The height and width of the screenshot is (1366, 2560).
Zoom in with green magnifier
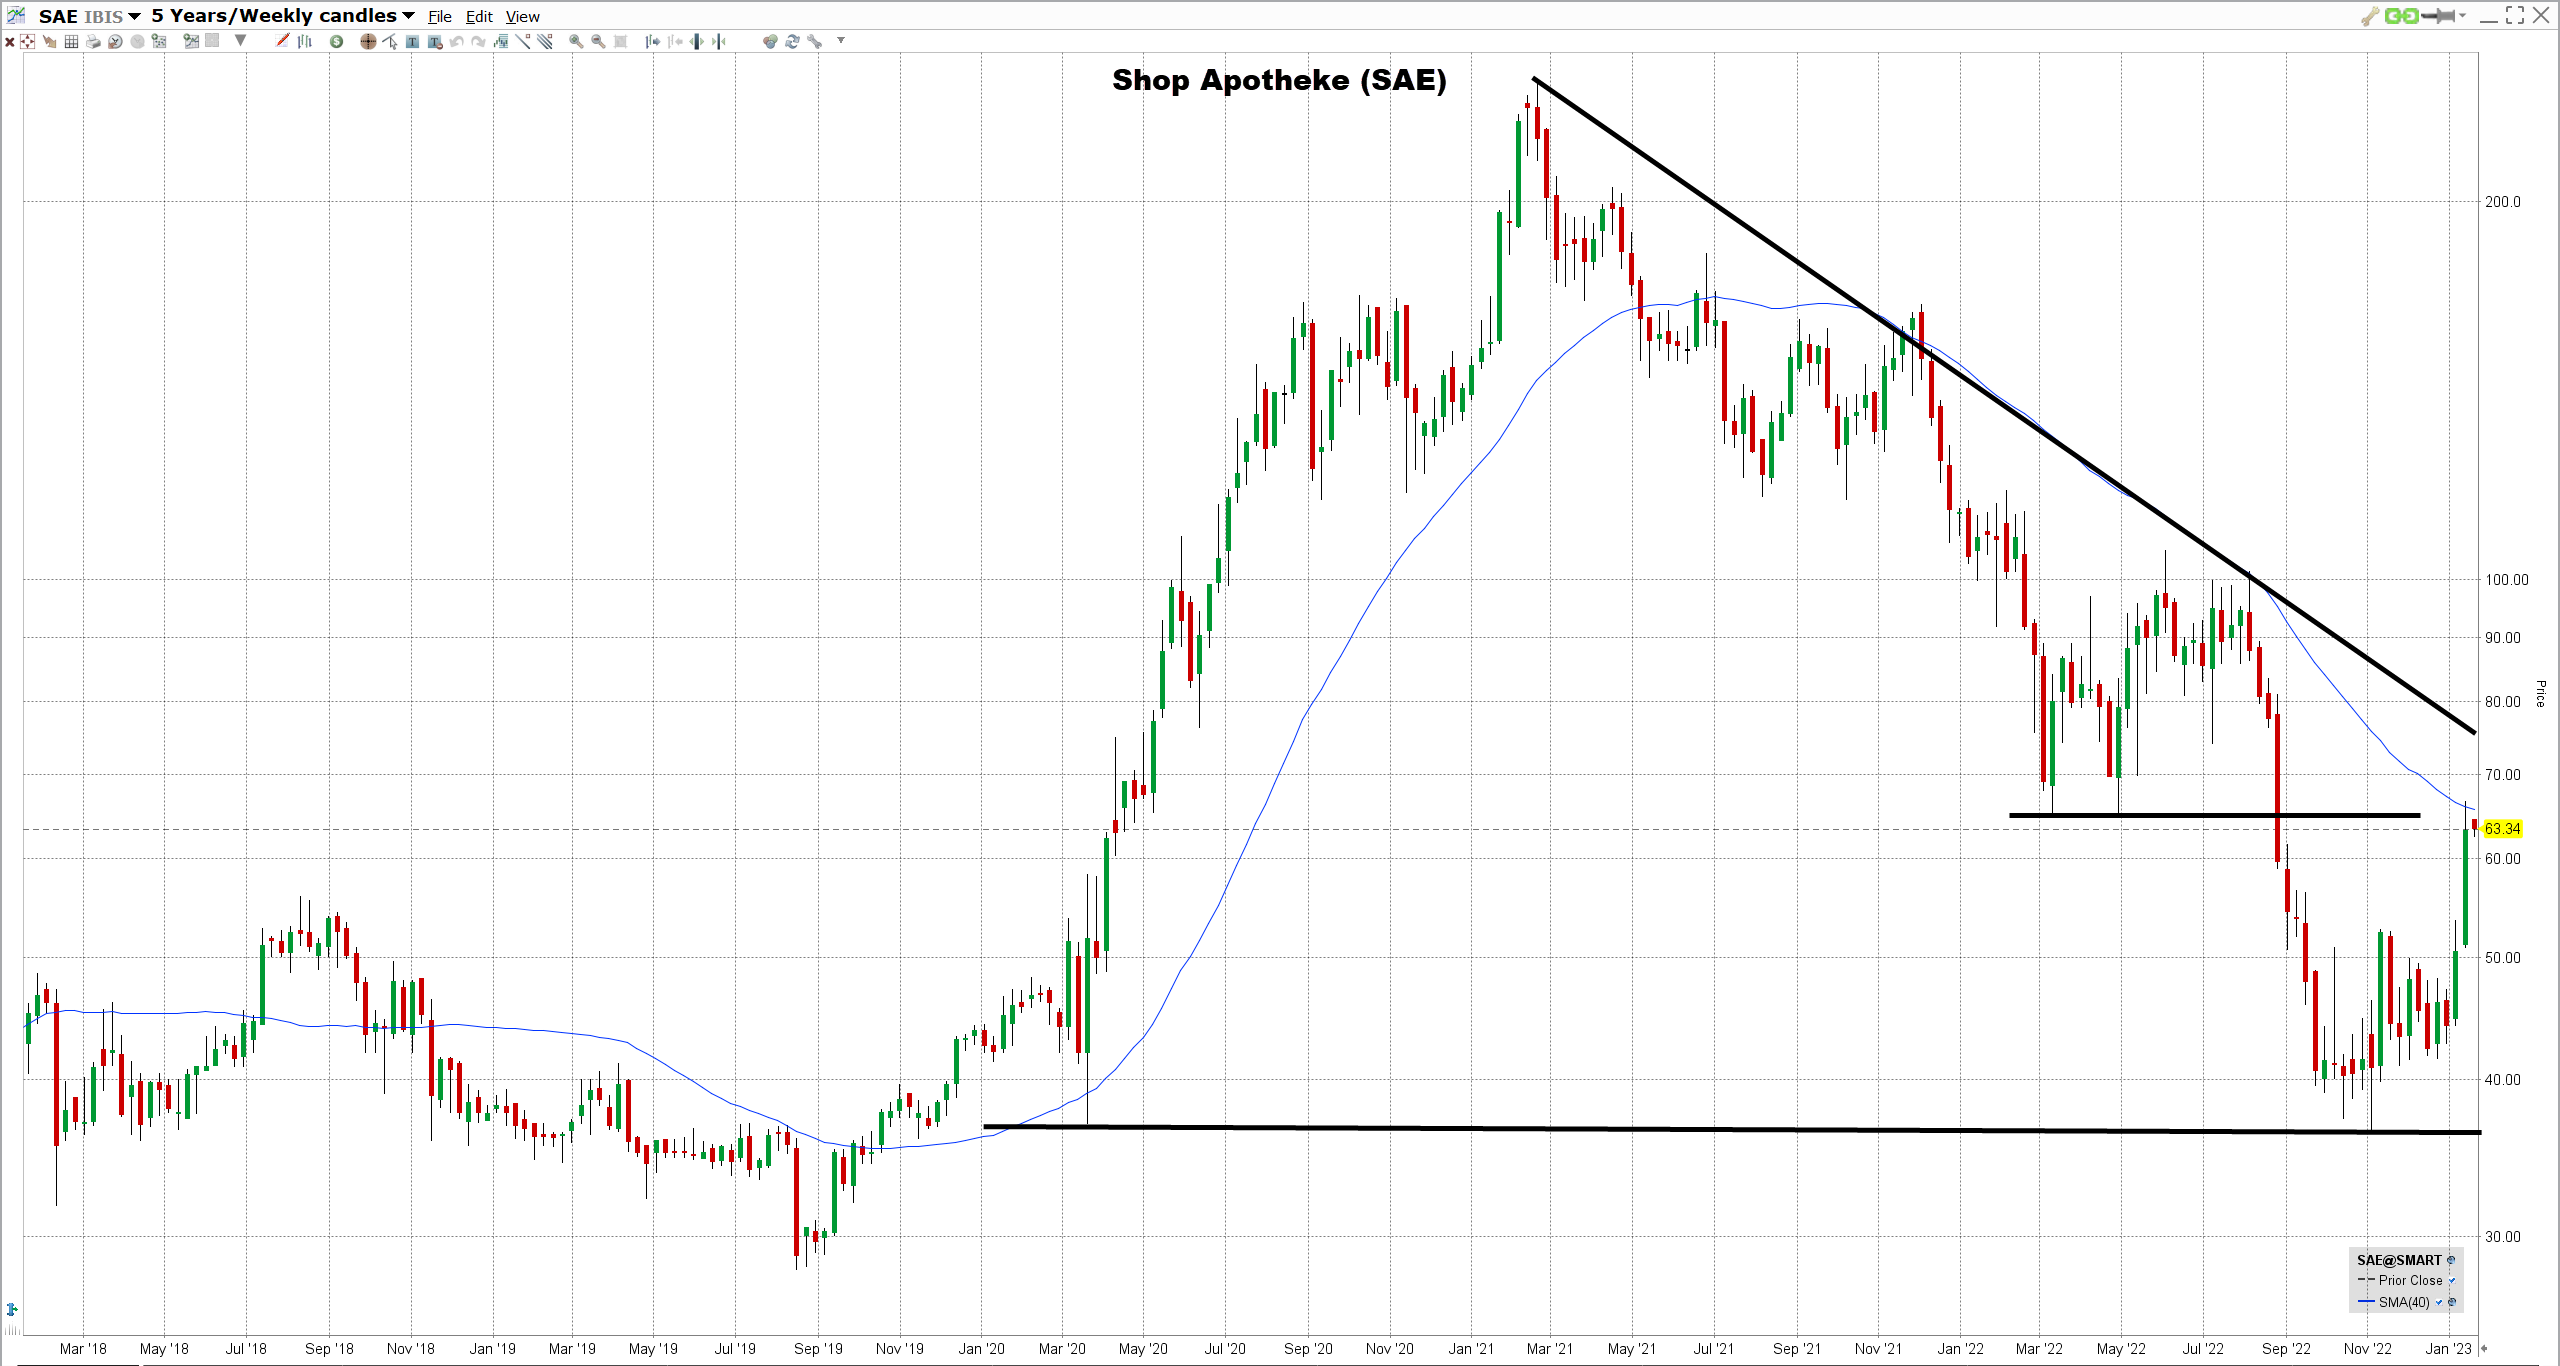click(576, 41)
